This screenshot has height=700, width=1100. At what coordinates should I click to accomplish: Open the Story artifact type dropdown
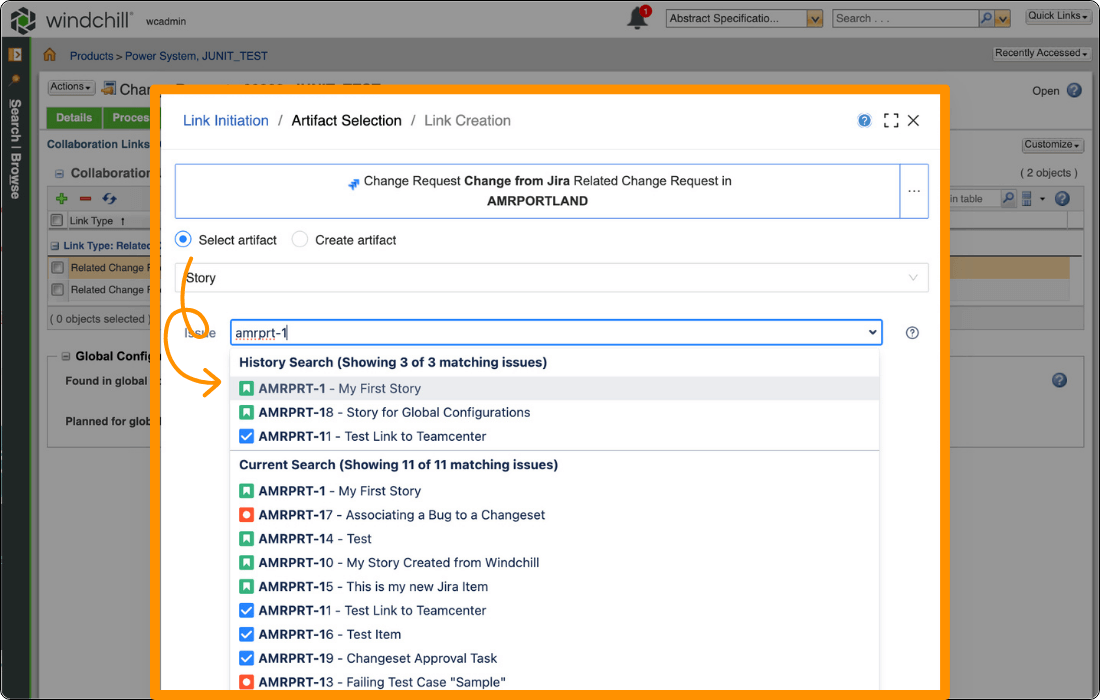pyautogui.click(x=915, y=278)
